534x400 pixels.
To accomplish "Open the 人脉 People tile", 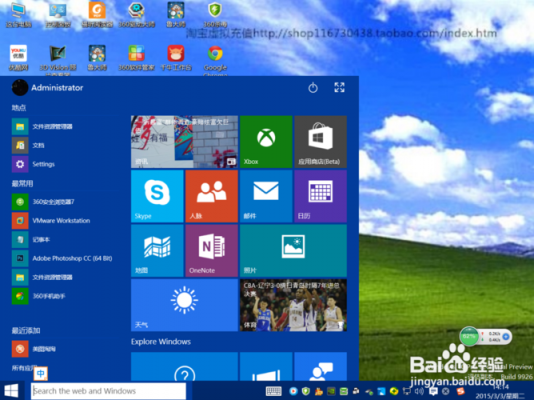I will 211,196.
